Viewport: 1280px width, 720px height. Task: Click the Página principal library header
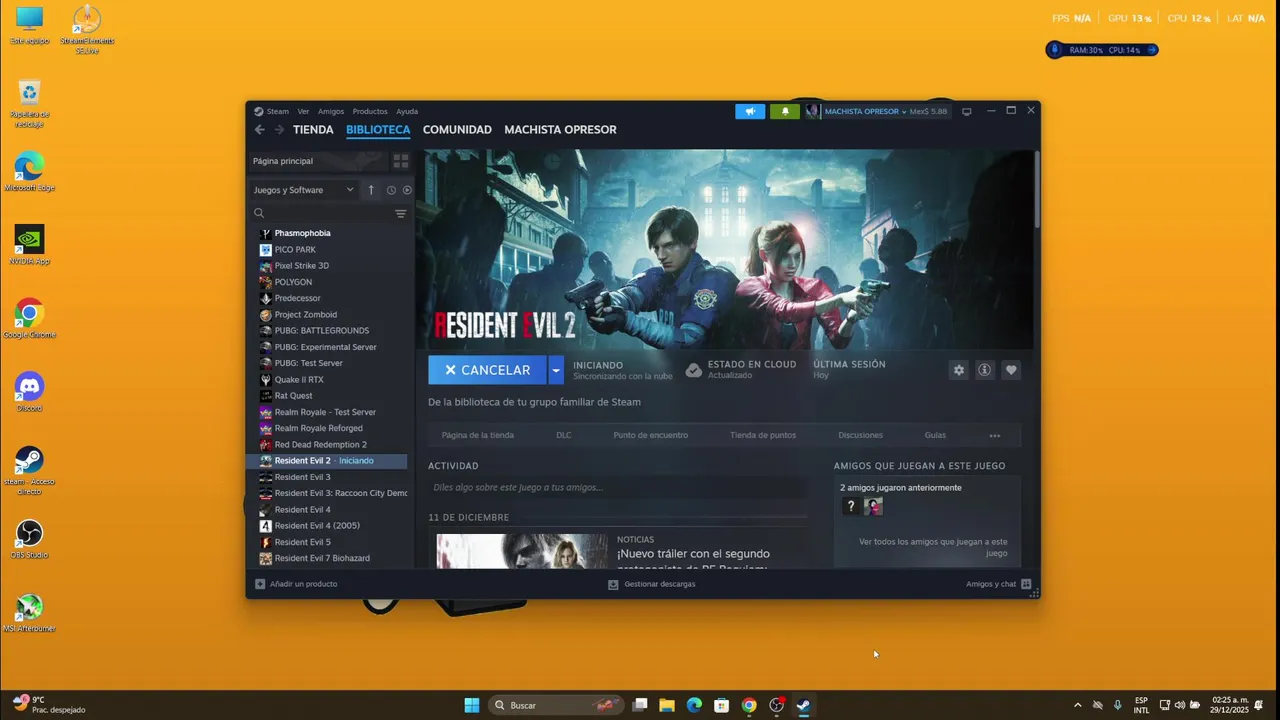[x=318, y=161]
